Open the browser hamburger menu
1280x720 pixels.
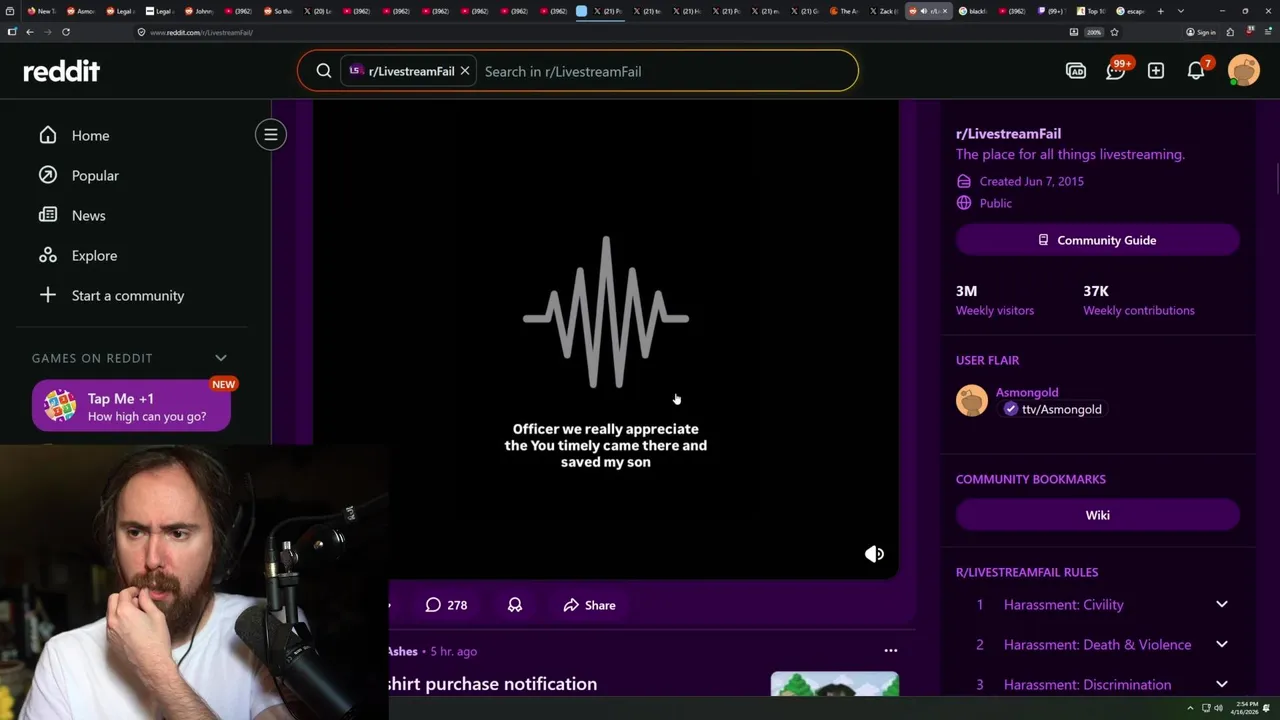[x=1268, y=32]
